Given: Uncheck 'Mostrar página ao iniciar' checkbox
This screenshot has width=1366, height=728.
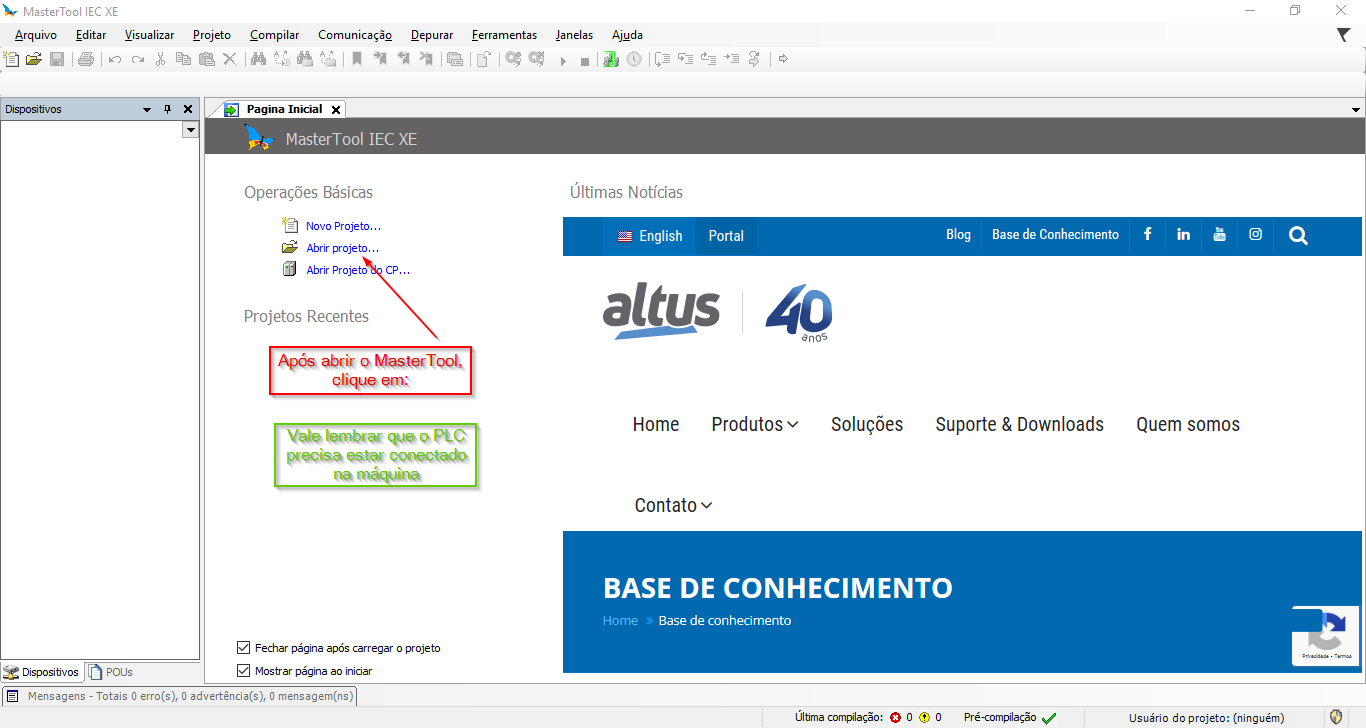Looking at the screenshot, I should click(244, 671).
